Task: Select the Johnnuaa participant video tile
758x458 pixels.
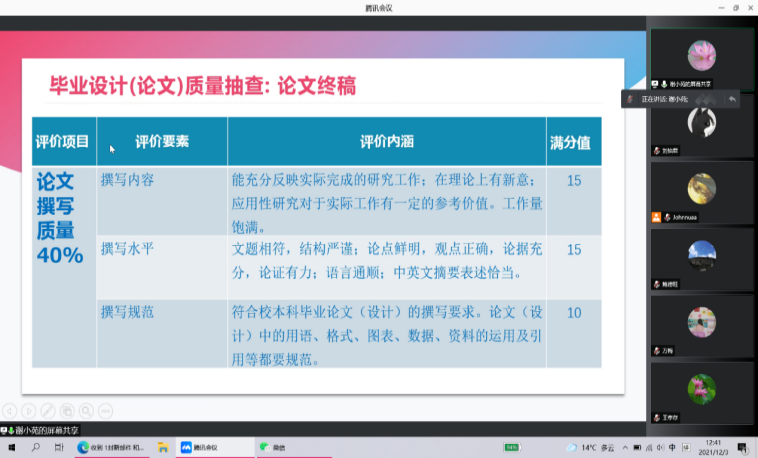Action: (702, 193)
